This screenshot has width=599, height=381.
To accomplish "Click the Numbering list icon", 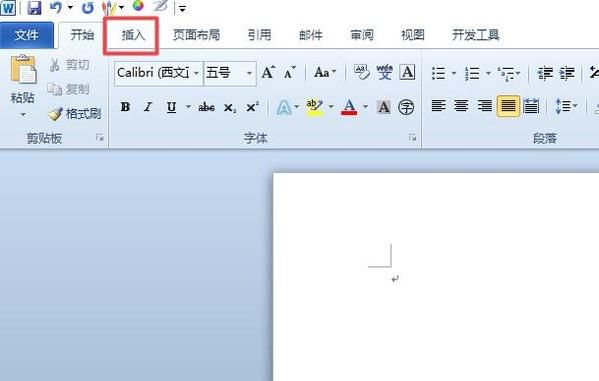I will [x=473, y=73].
